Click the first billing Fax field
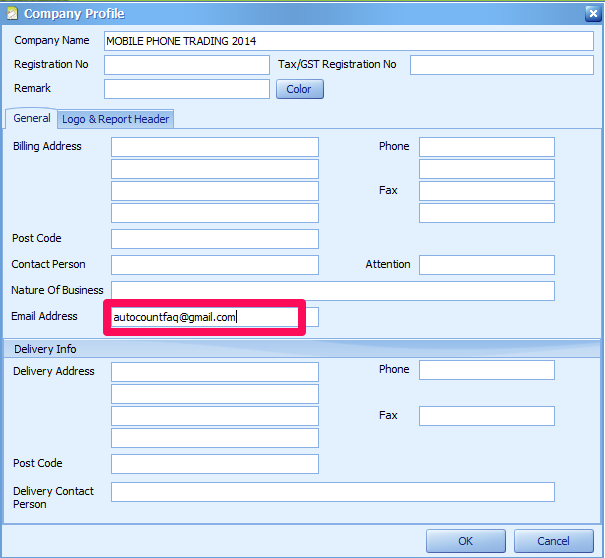The width and height of the screenshot is (605, 558). click(487, 191)
